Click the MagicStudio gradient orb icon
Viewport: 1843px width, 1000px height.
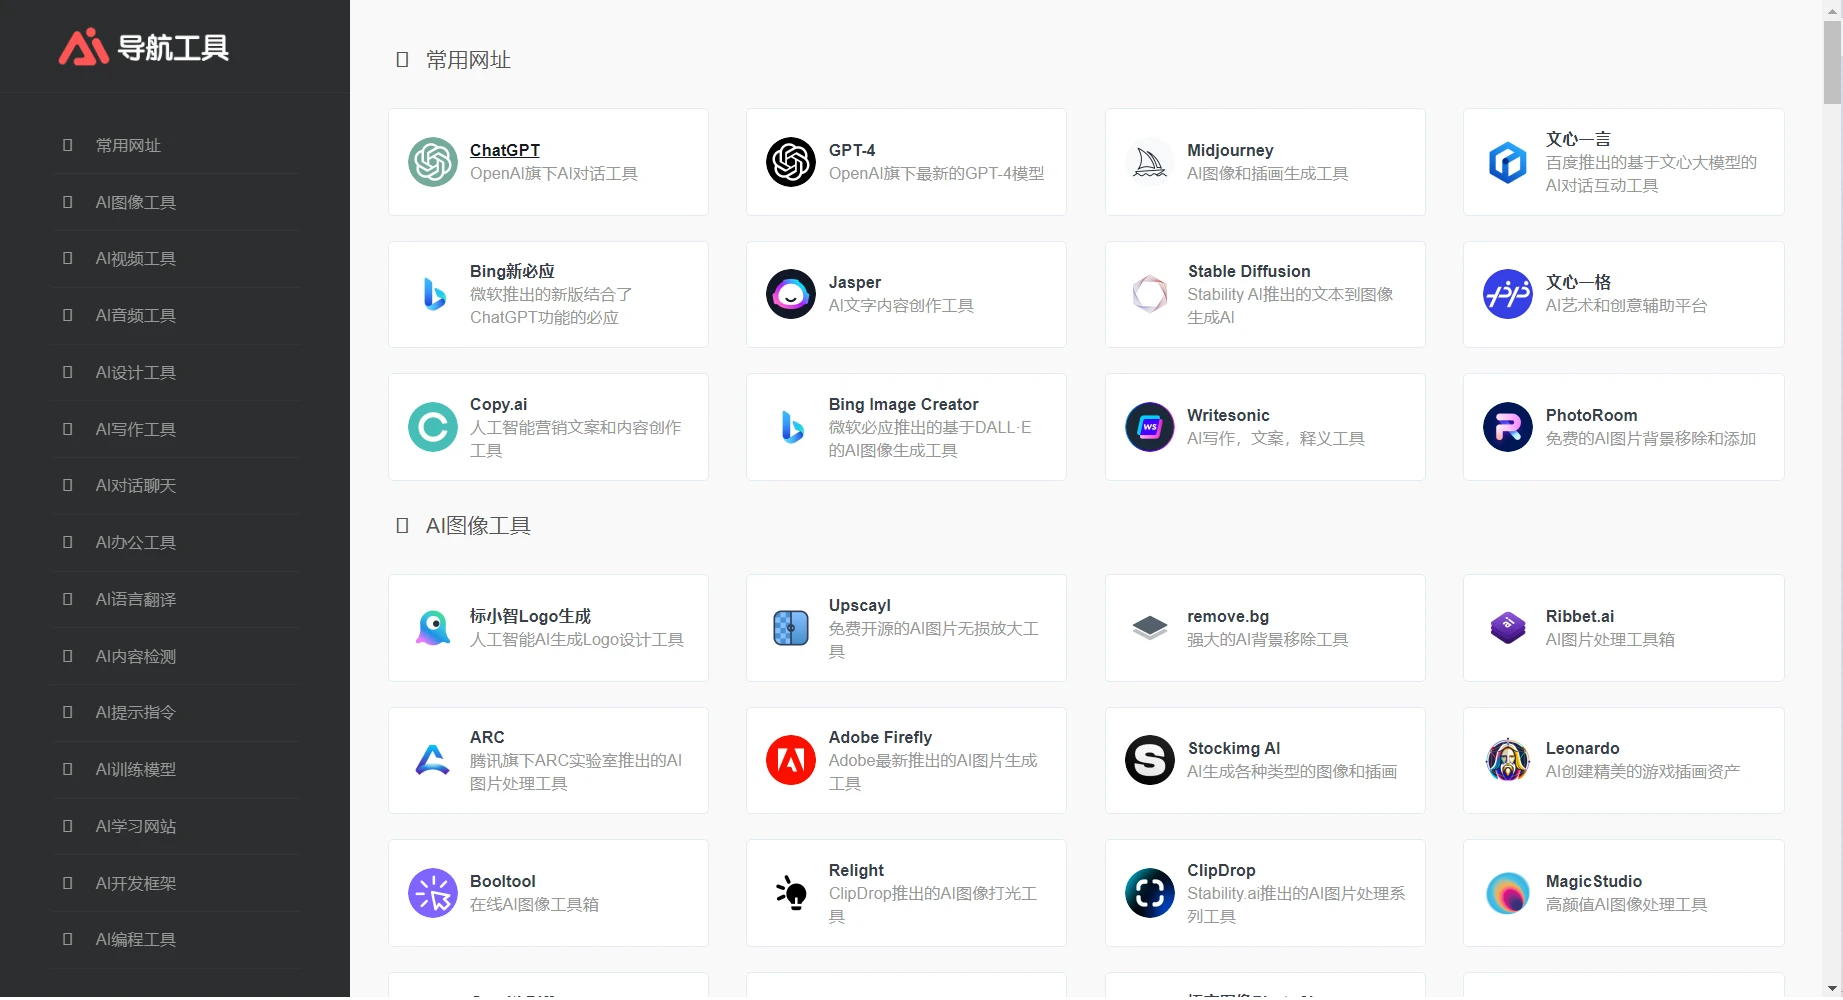[x=1508, y=893]
